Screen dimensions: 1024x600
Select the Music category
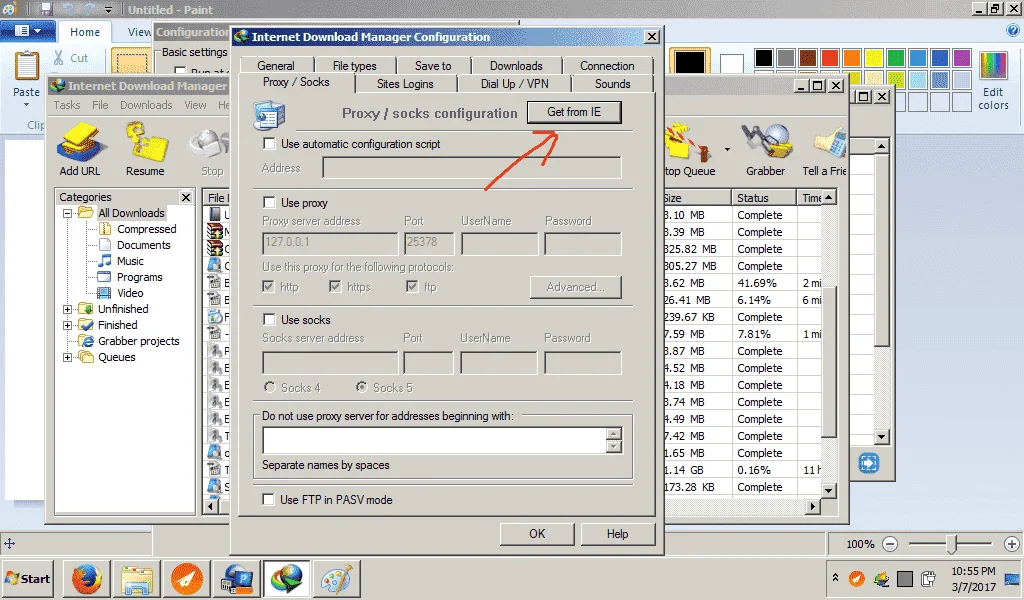(x=130, y=261)
